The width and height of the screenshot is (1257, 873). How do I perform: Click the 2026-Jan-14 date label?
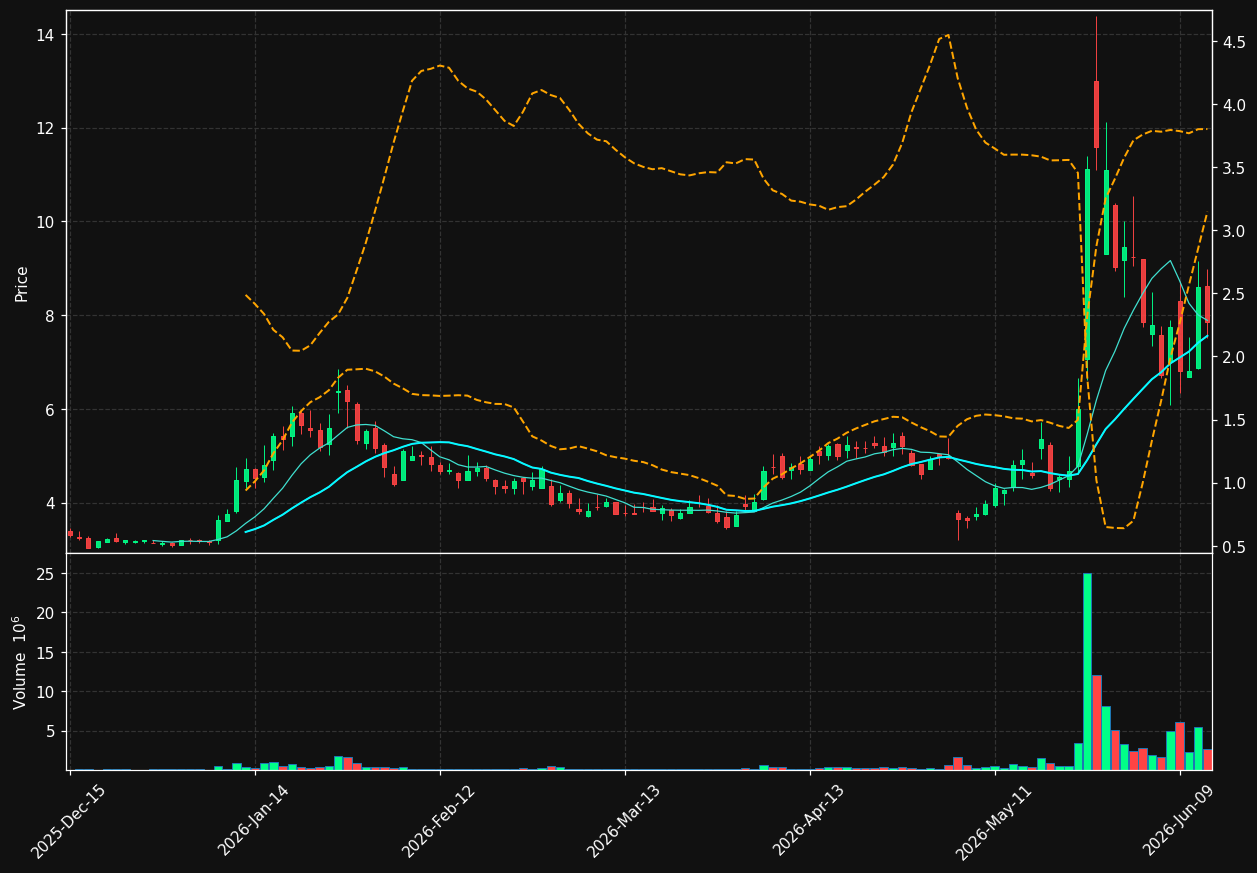253,821
